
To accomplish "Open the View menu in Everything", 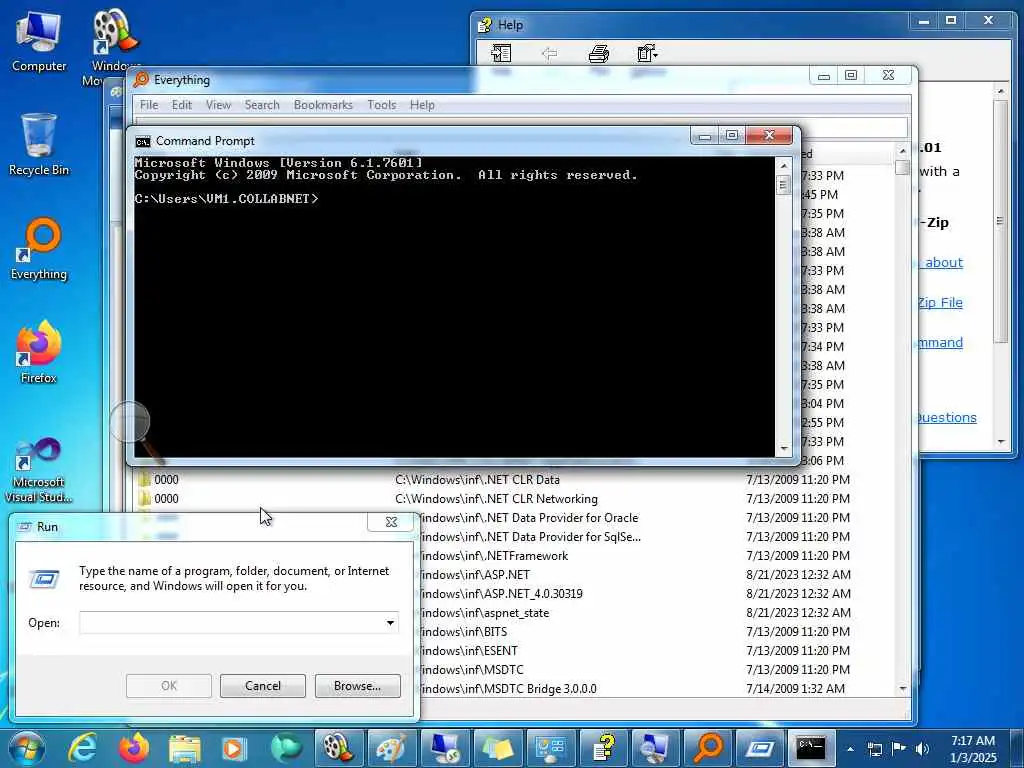I will 218,104.
